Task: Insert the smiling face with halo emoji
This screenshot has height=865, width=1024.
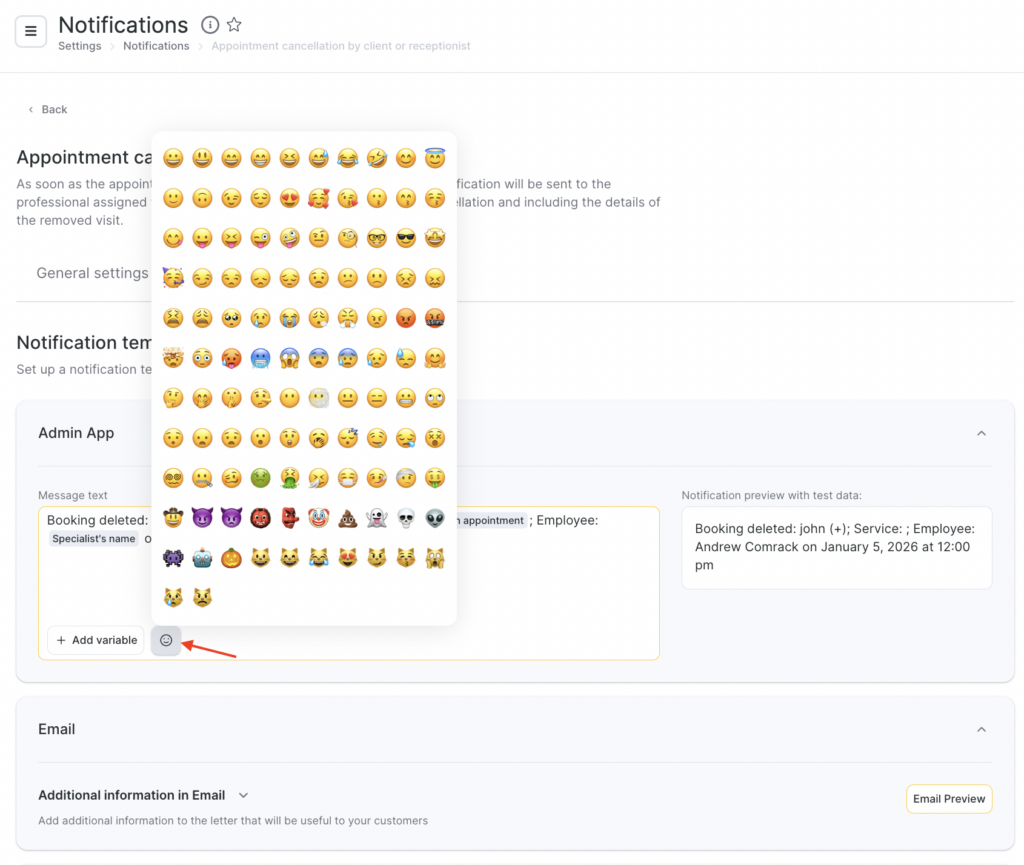Action: click(434, 158)
